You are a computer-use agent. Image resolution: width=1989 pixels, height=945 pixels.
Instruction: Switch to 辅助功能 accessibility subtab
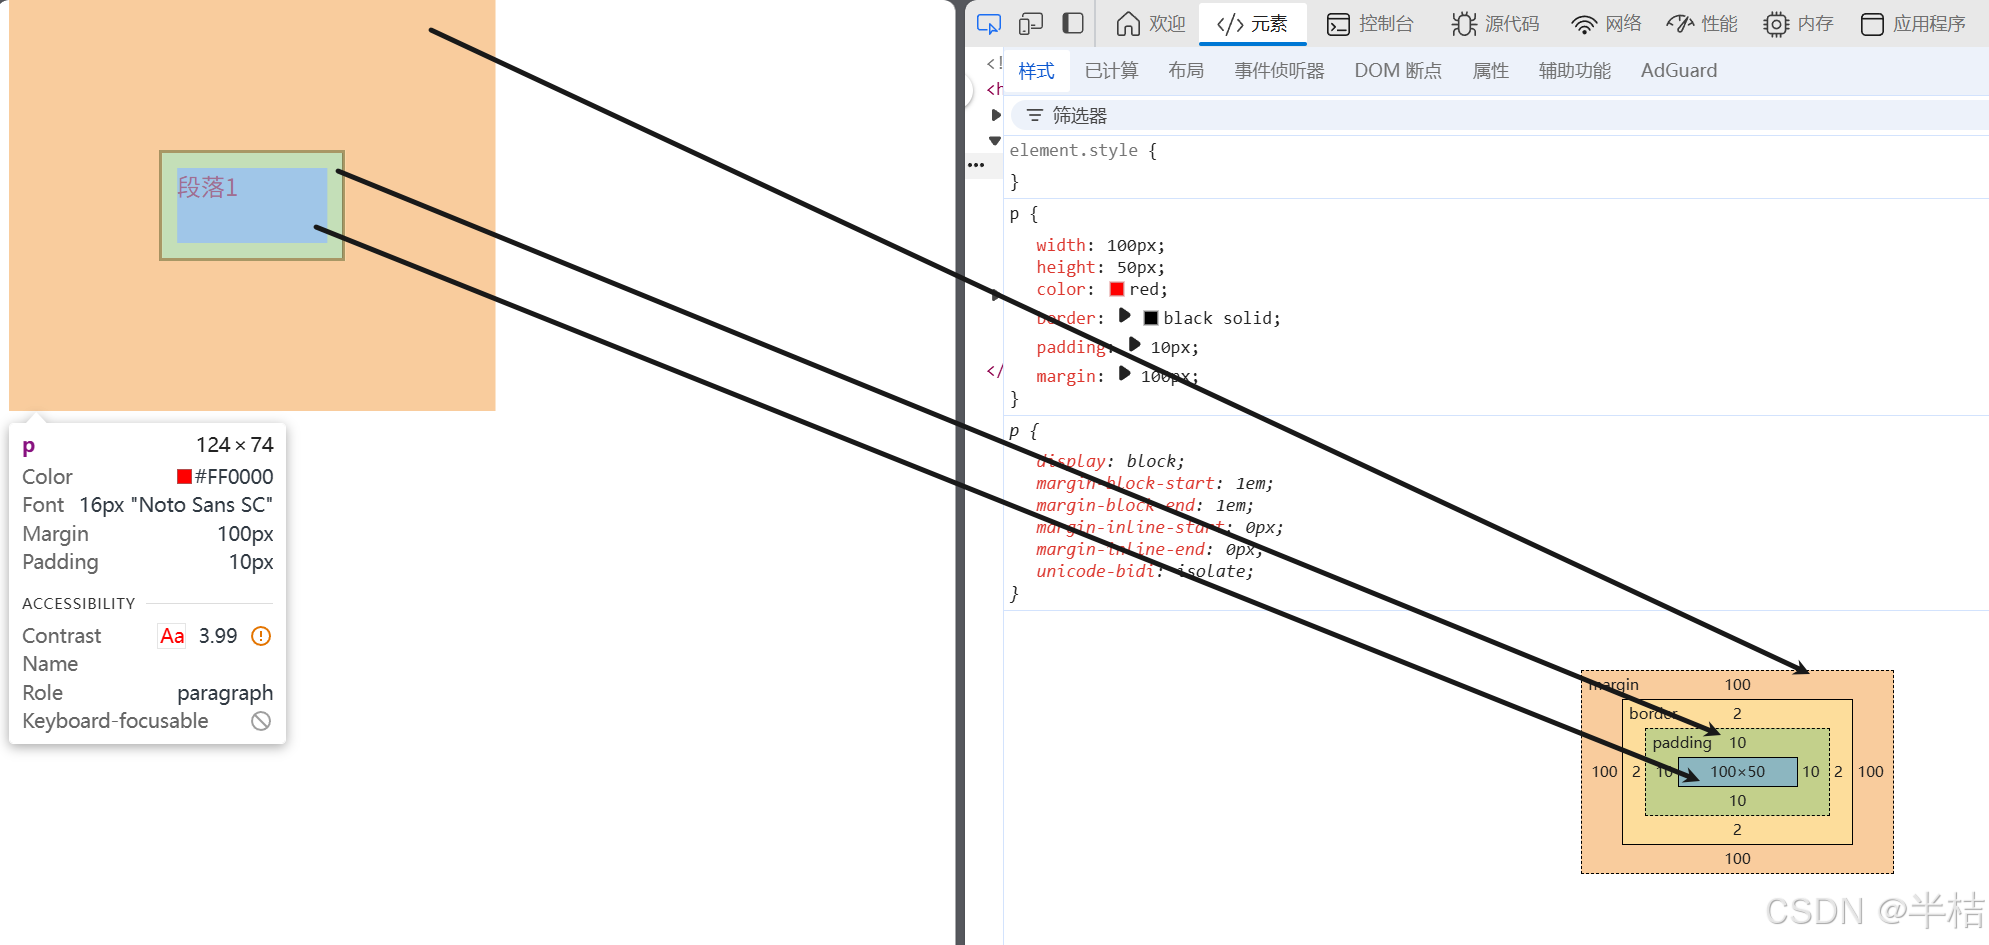point(1575,71)
